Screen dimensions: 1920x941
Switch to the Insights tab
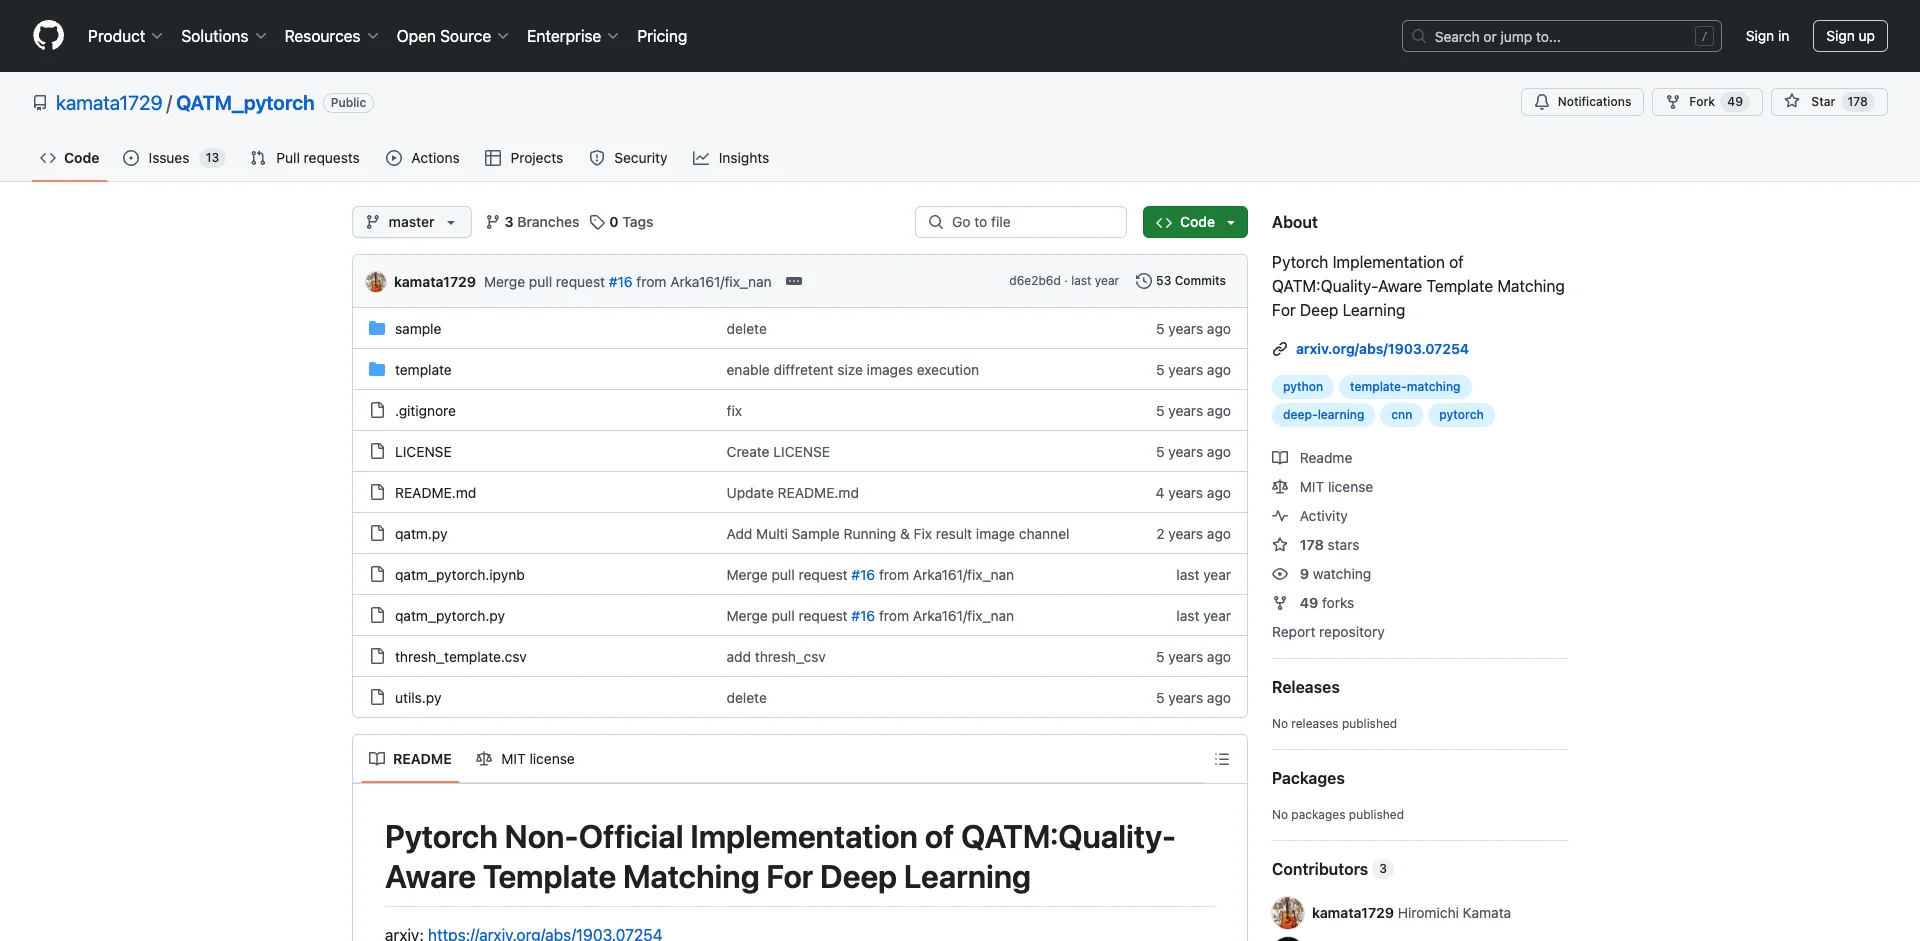tap(731, 158)
